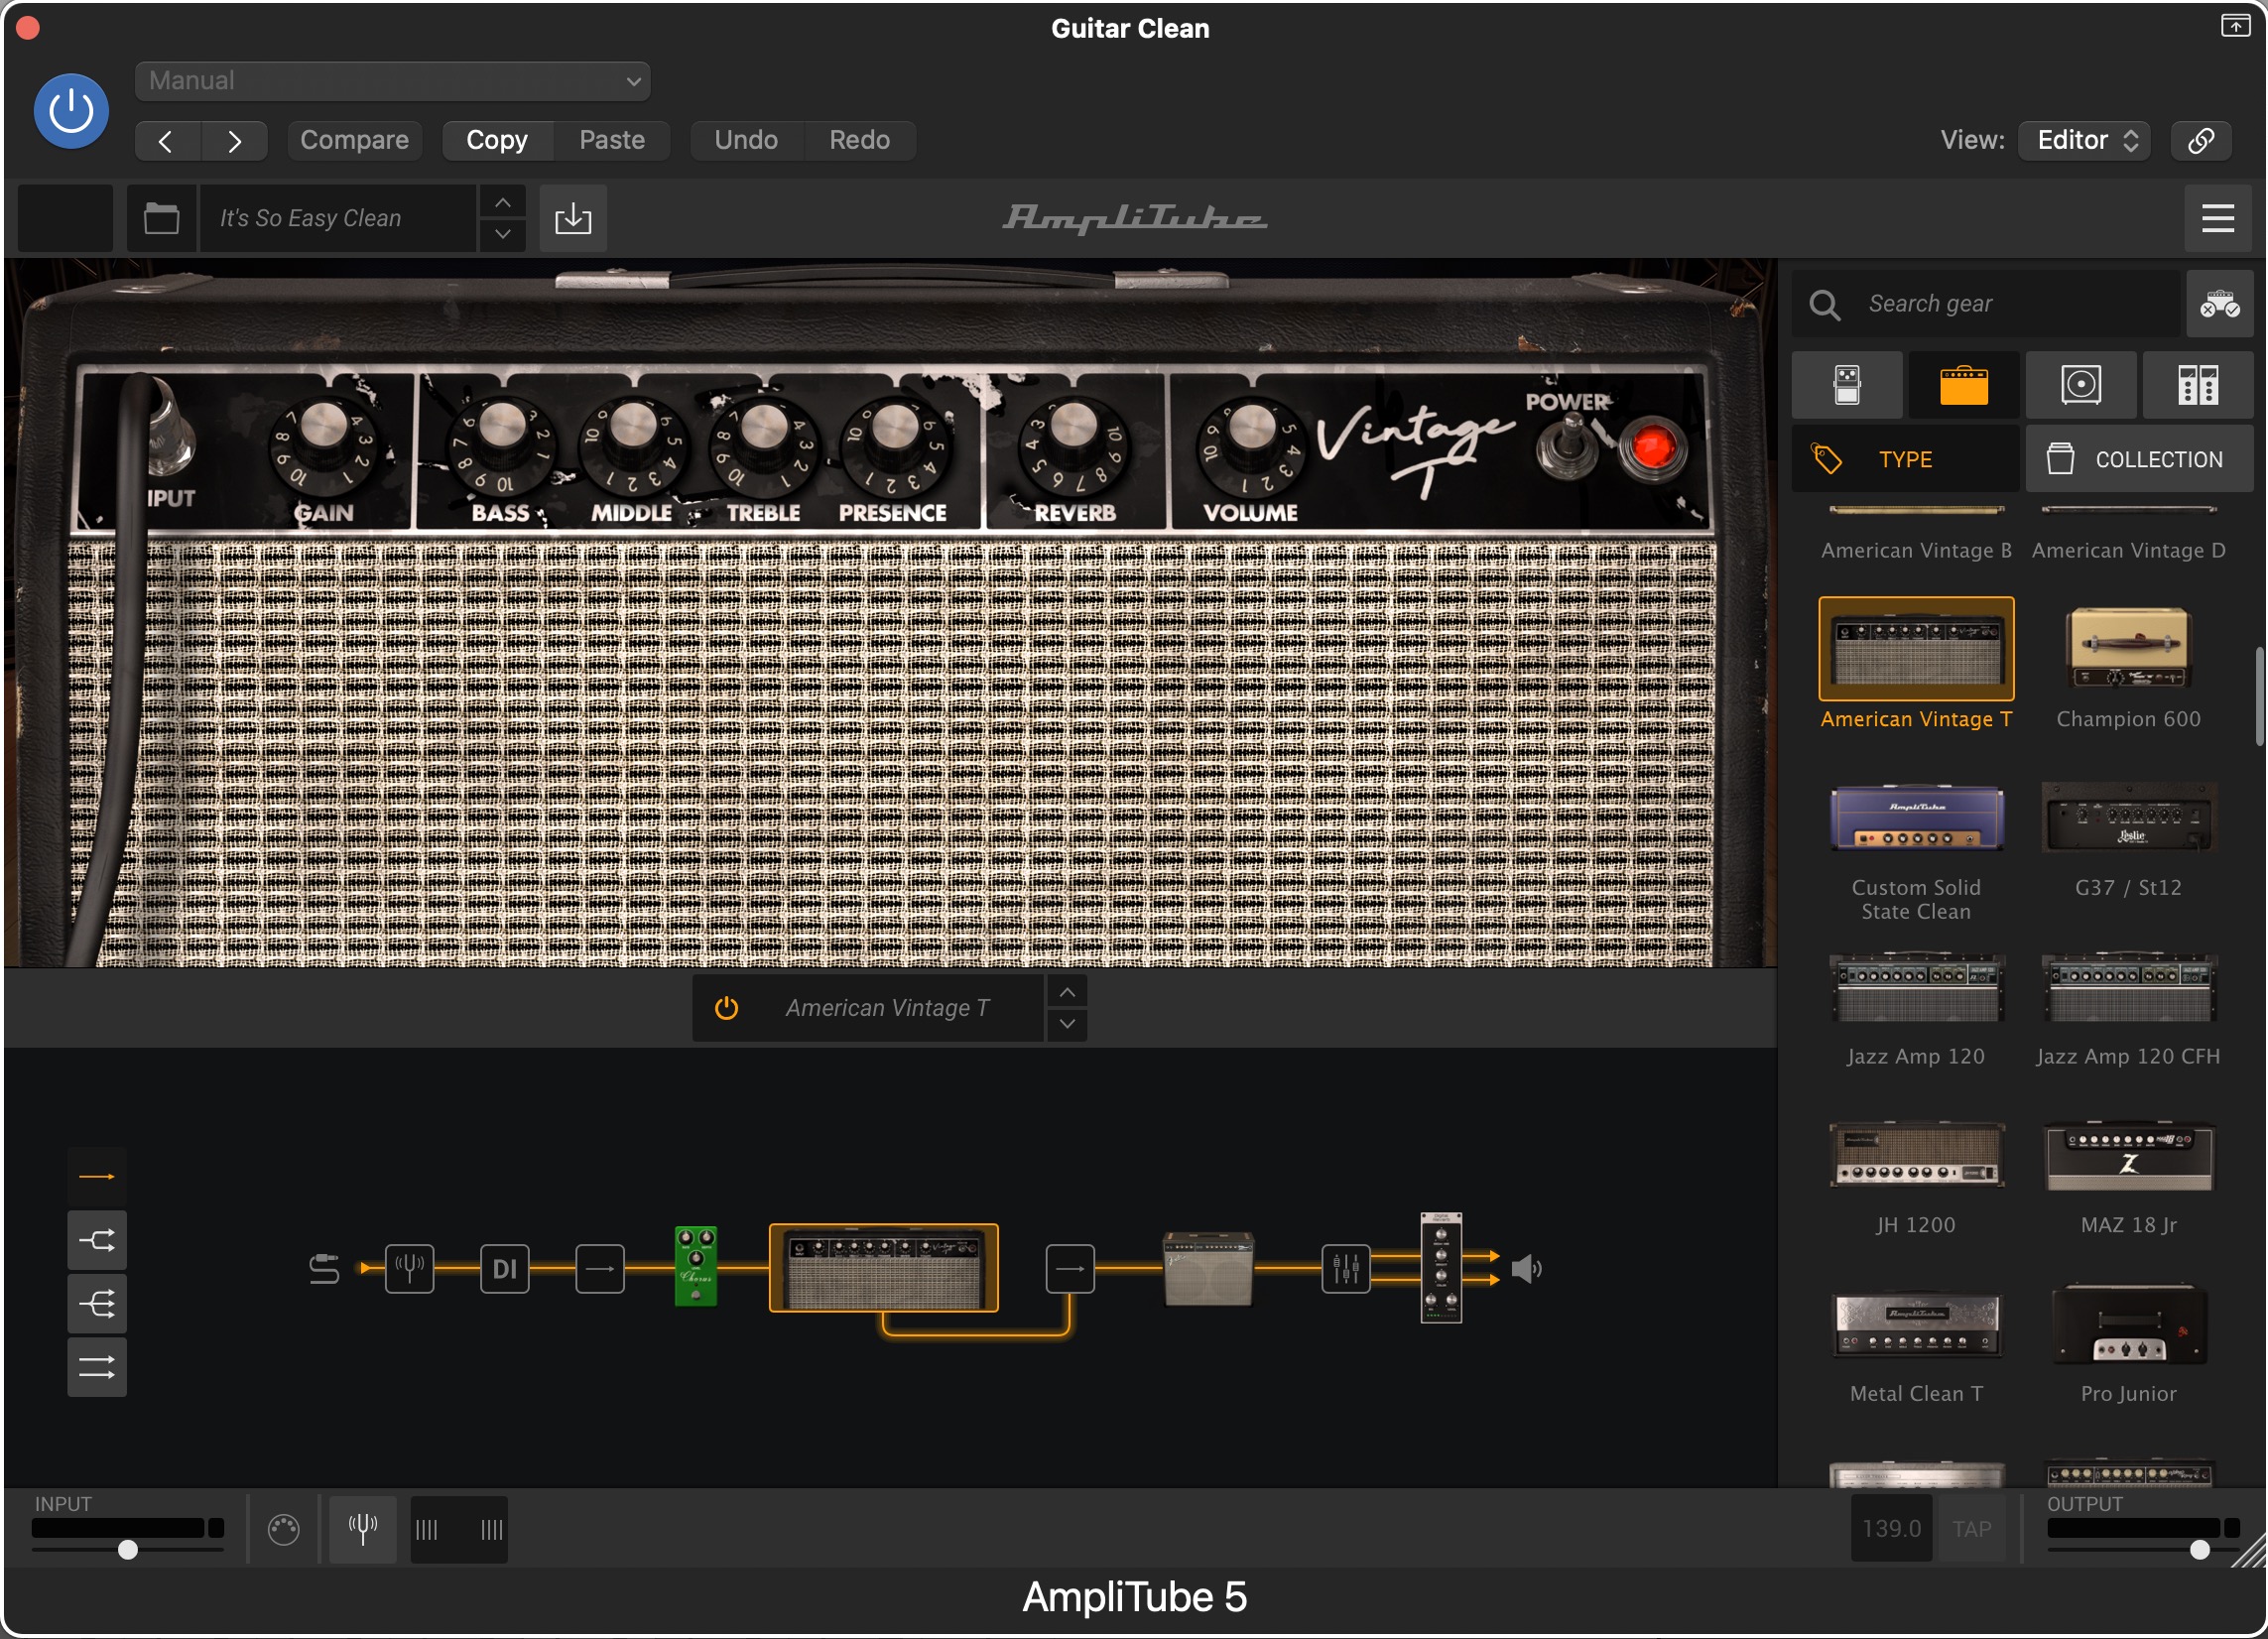Choose the single serial signal routing

tap(97, 1177)
